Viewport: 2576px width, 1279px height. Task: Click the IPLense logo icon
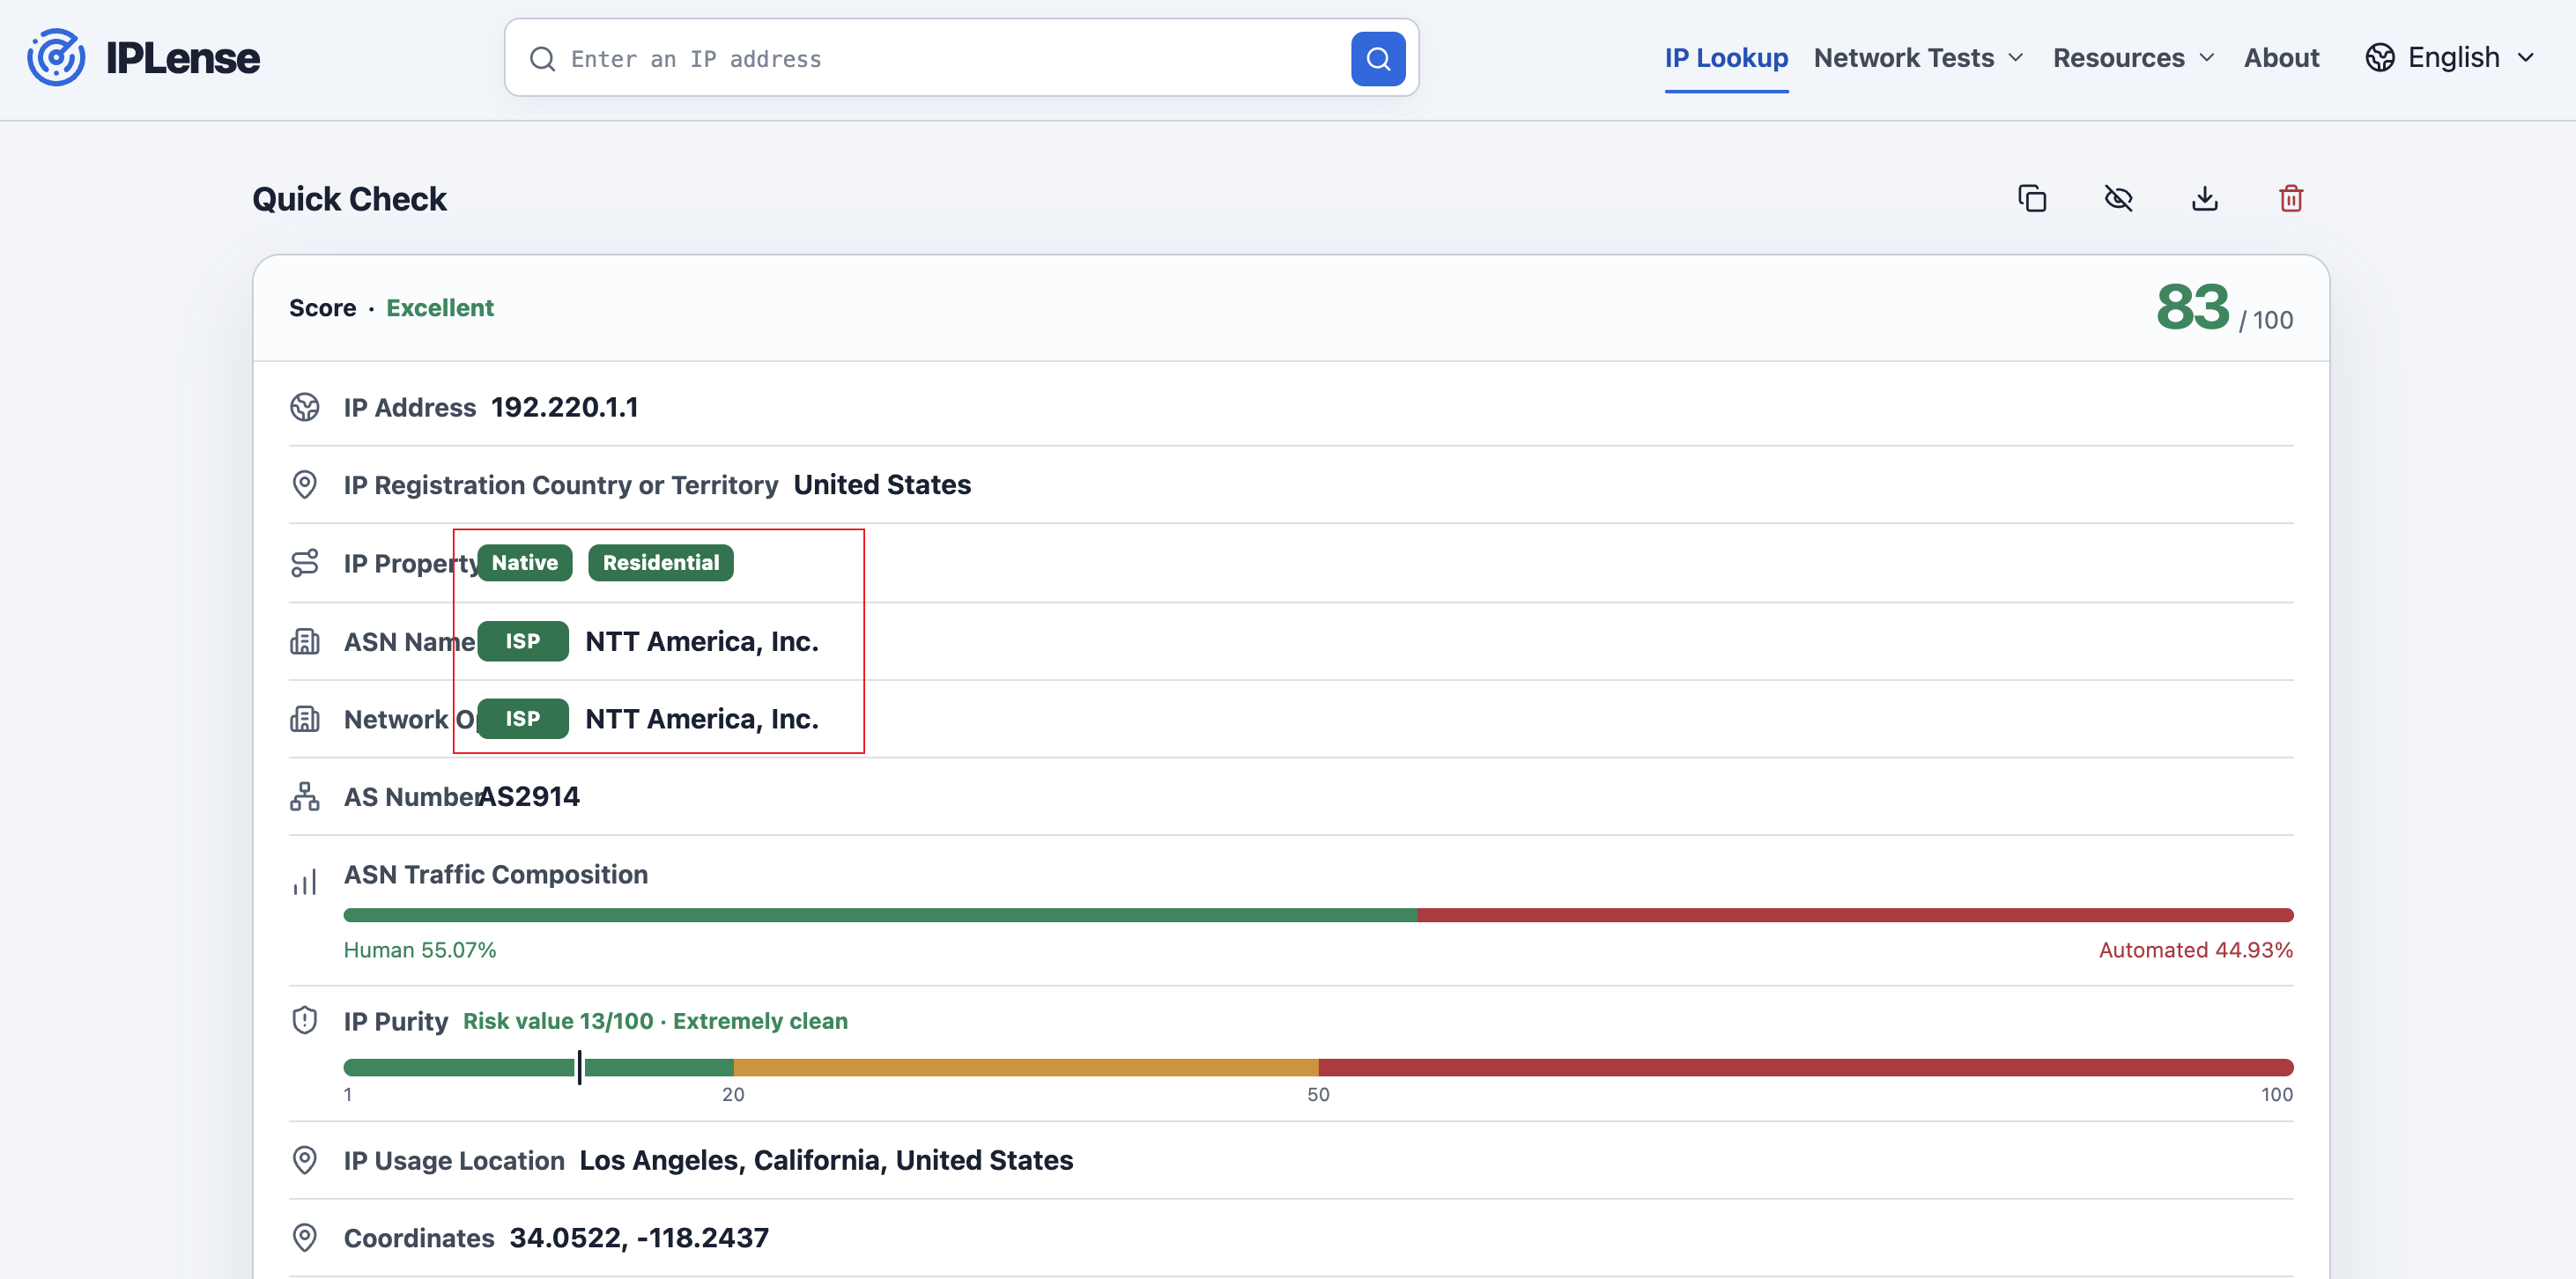[x=56, y=58]
